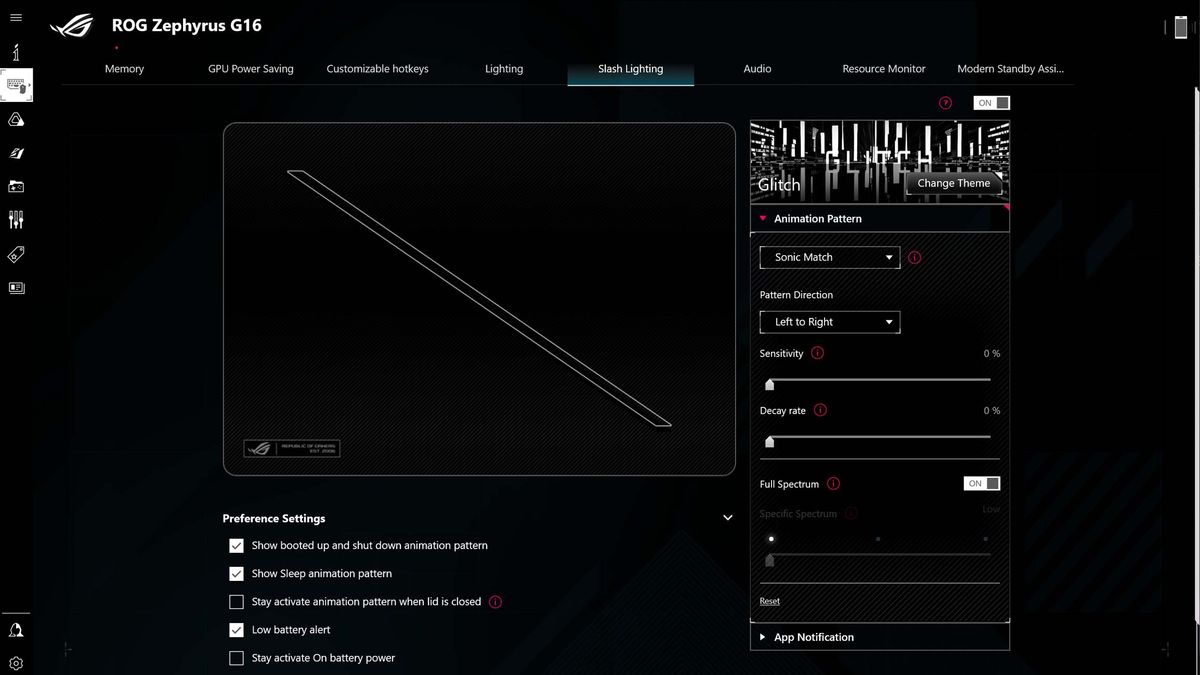Open Aura Sync triangle icon in sidebar

coord(16,120)
